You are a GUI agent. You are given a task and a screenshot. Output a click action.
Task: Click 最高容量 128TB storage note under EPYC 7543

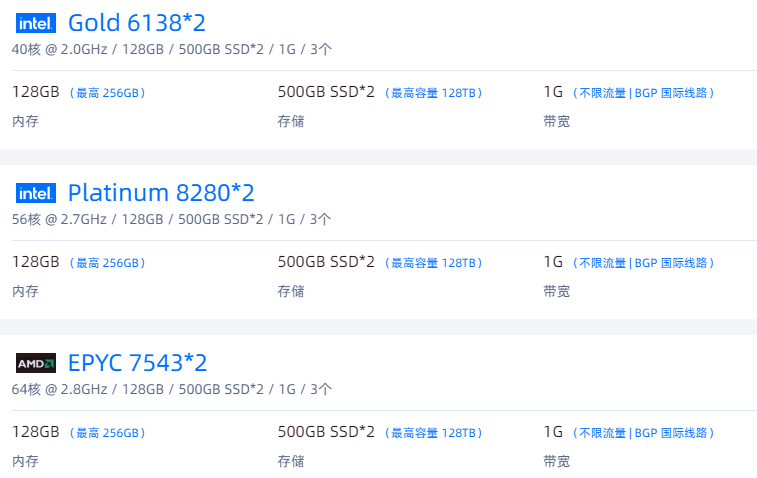[x=433, y=433]
